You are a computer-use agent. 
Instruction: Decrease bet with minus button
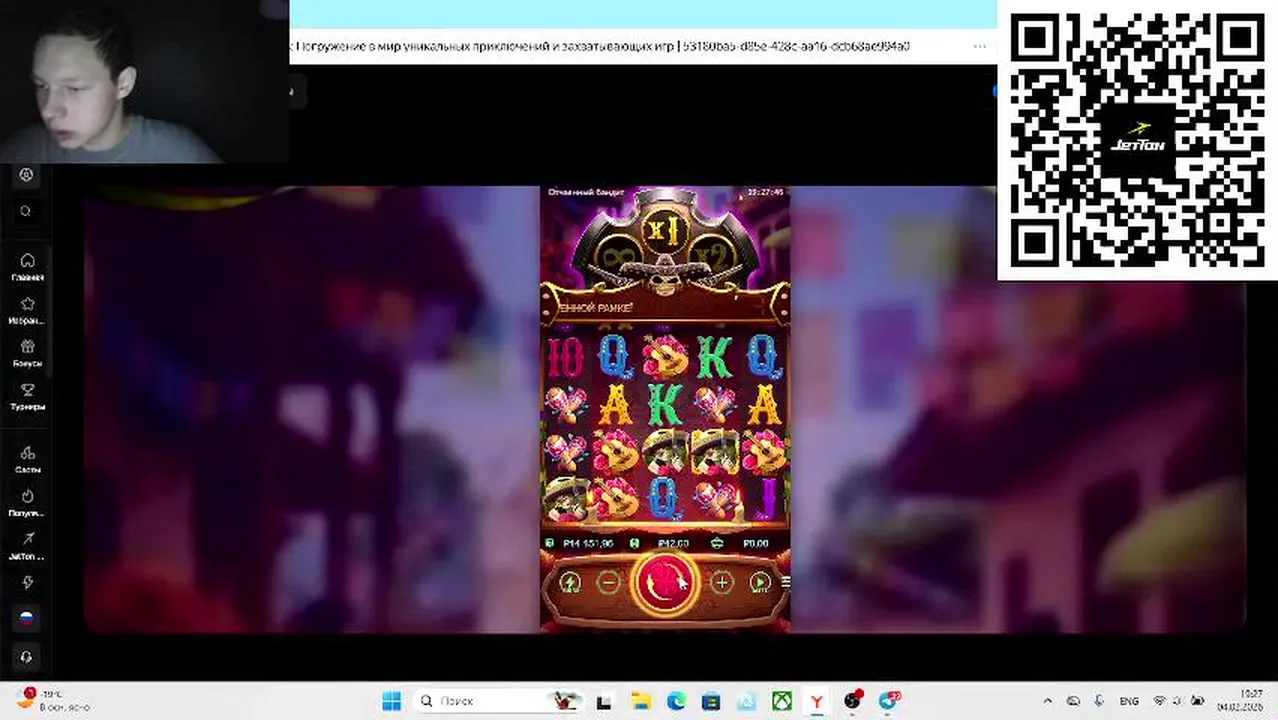(x=608, y=582)
